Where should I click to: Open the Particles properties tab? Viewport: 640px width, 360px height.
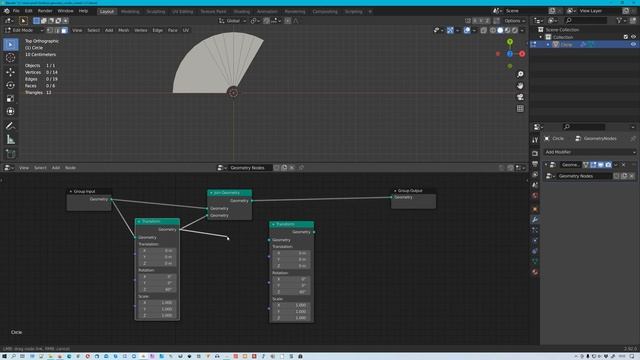(x=535, y=230)
